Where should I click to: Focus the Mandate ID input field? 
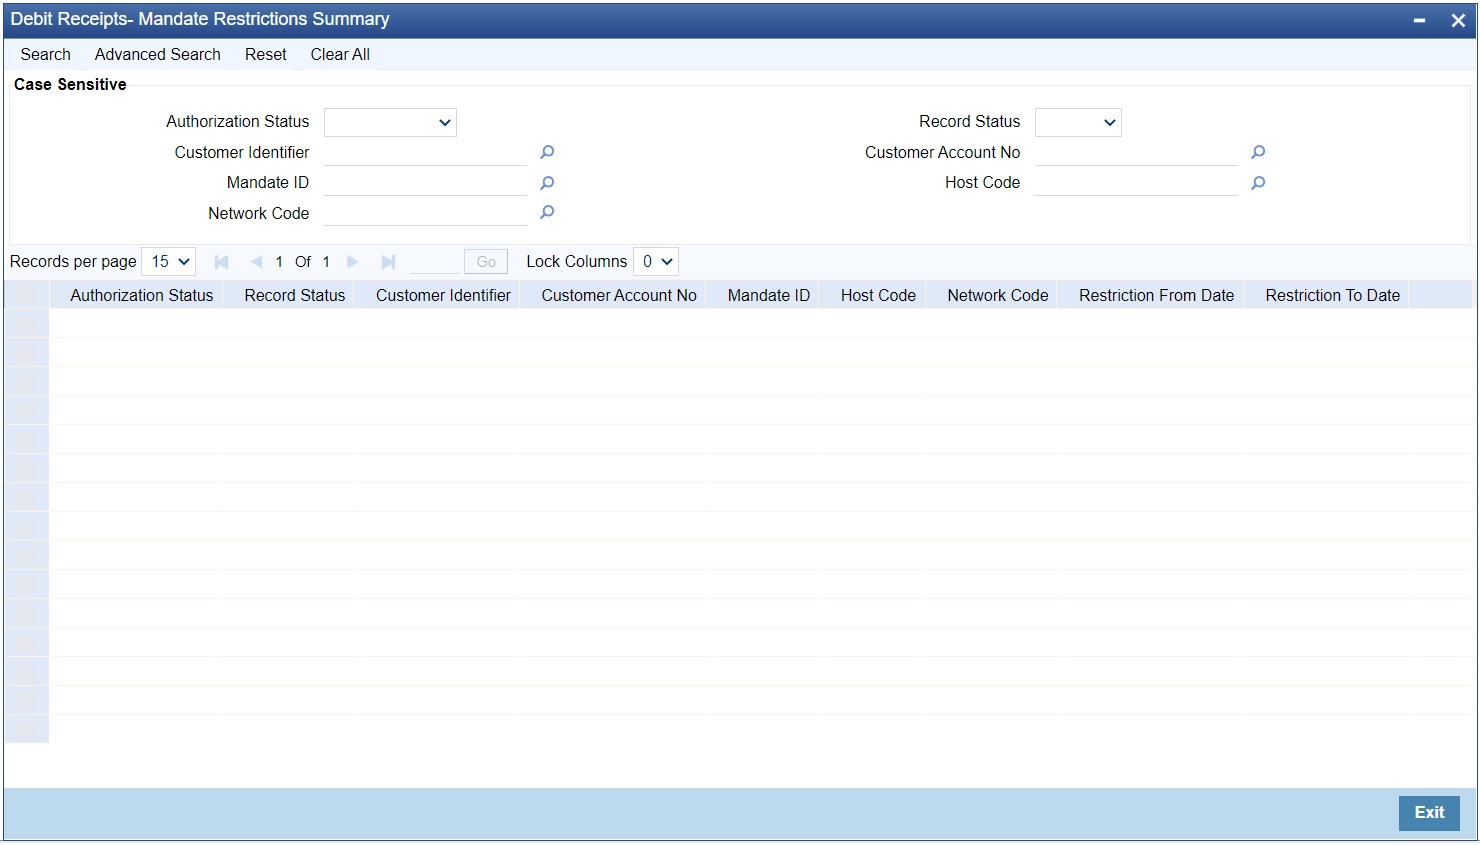tap(425, 183)
